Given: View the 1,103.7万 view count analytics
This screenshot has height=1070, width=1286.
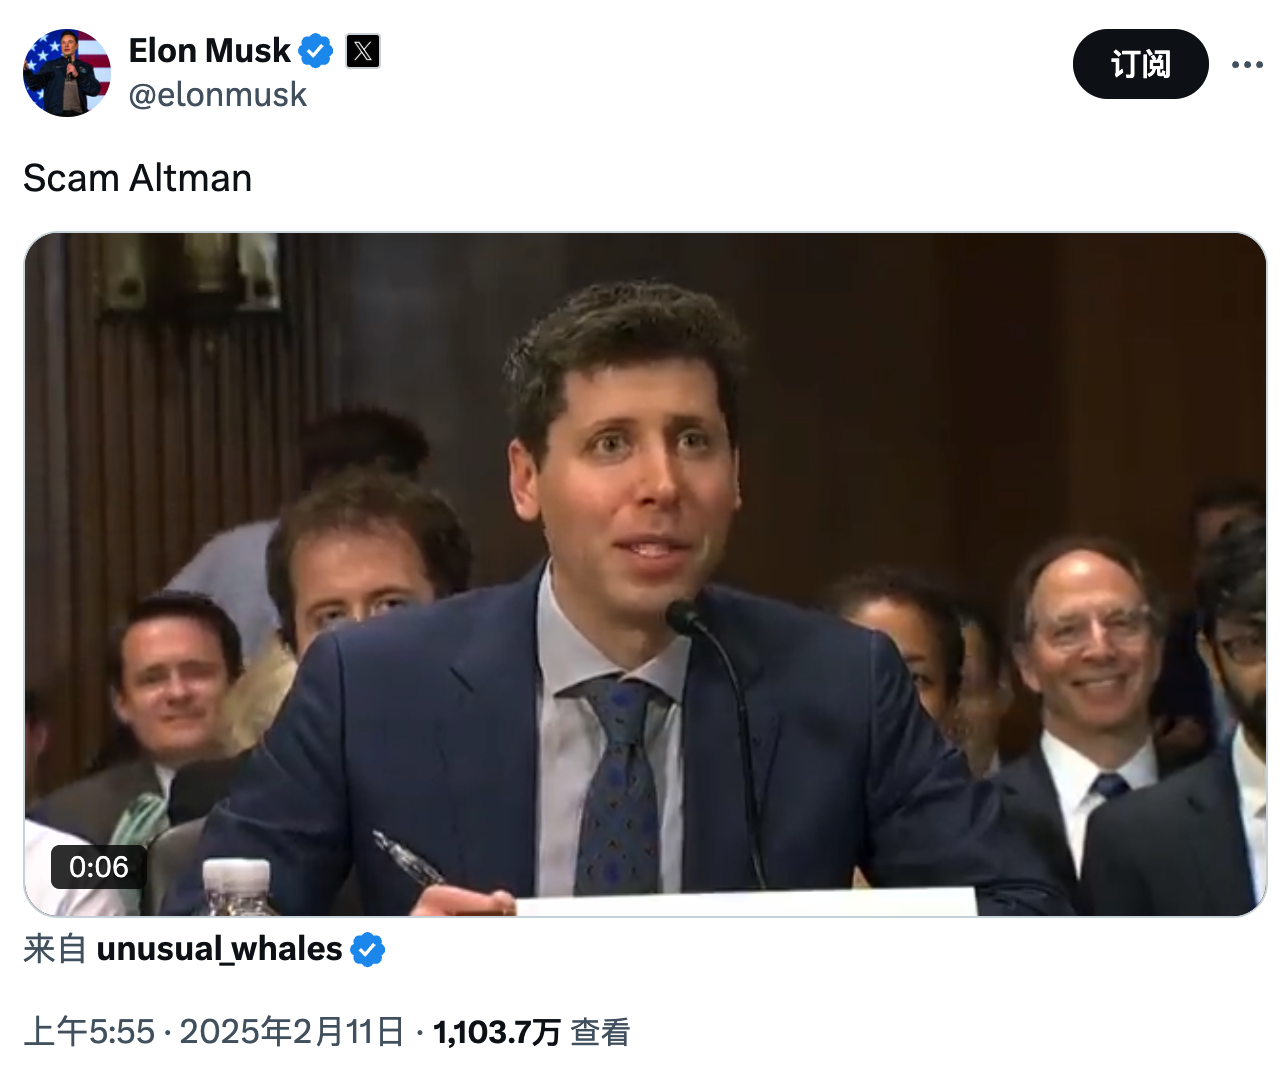Looking at the screenshot, I should point(497,1032).
